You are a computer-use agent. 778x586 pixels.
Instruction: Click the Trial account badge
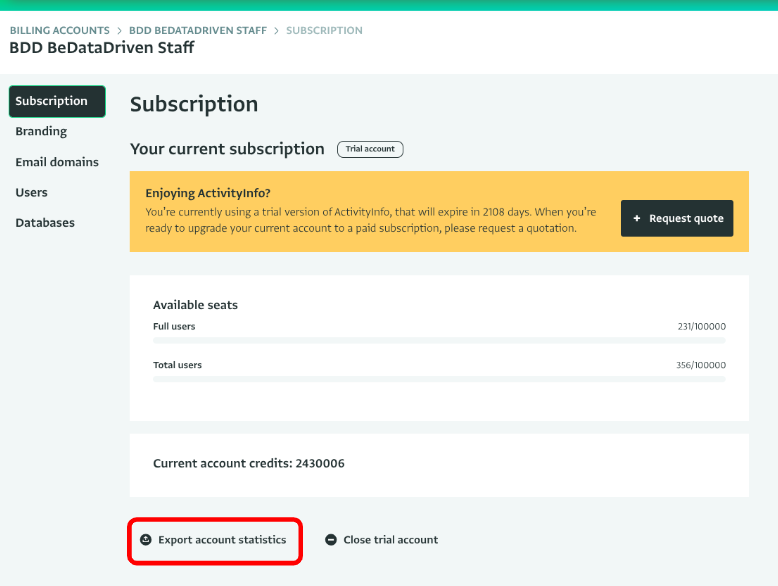pyautogui.click(x=370, y=149)
